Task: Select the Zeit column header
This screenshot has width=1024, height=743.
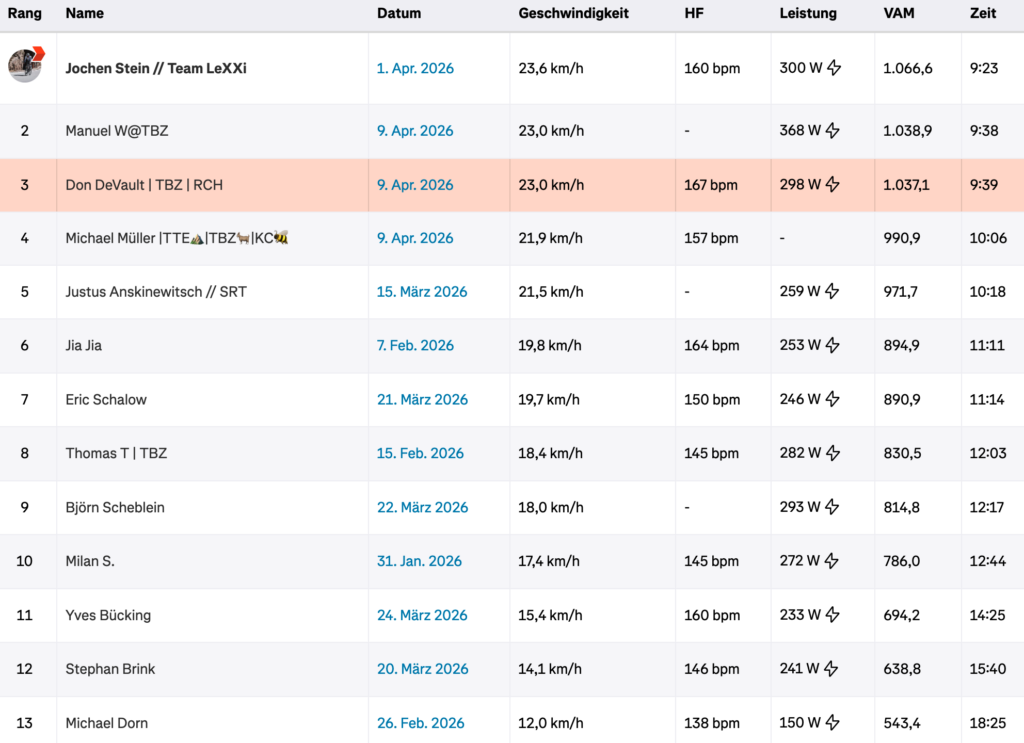Action: click(982, 14)
